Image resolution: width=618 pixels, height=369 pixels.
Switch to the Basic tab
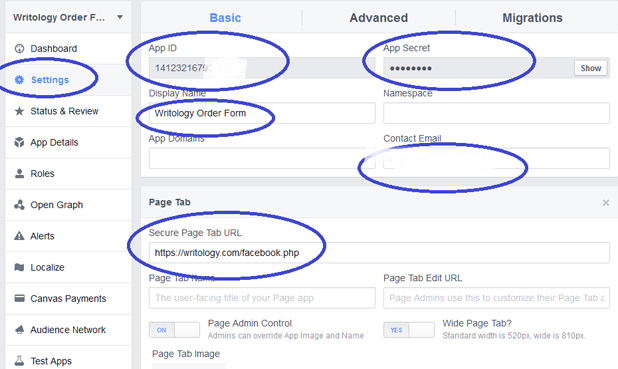click(x=225, y=18)
